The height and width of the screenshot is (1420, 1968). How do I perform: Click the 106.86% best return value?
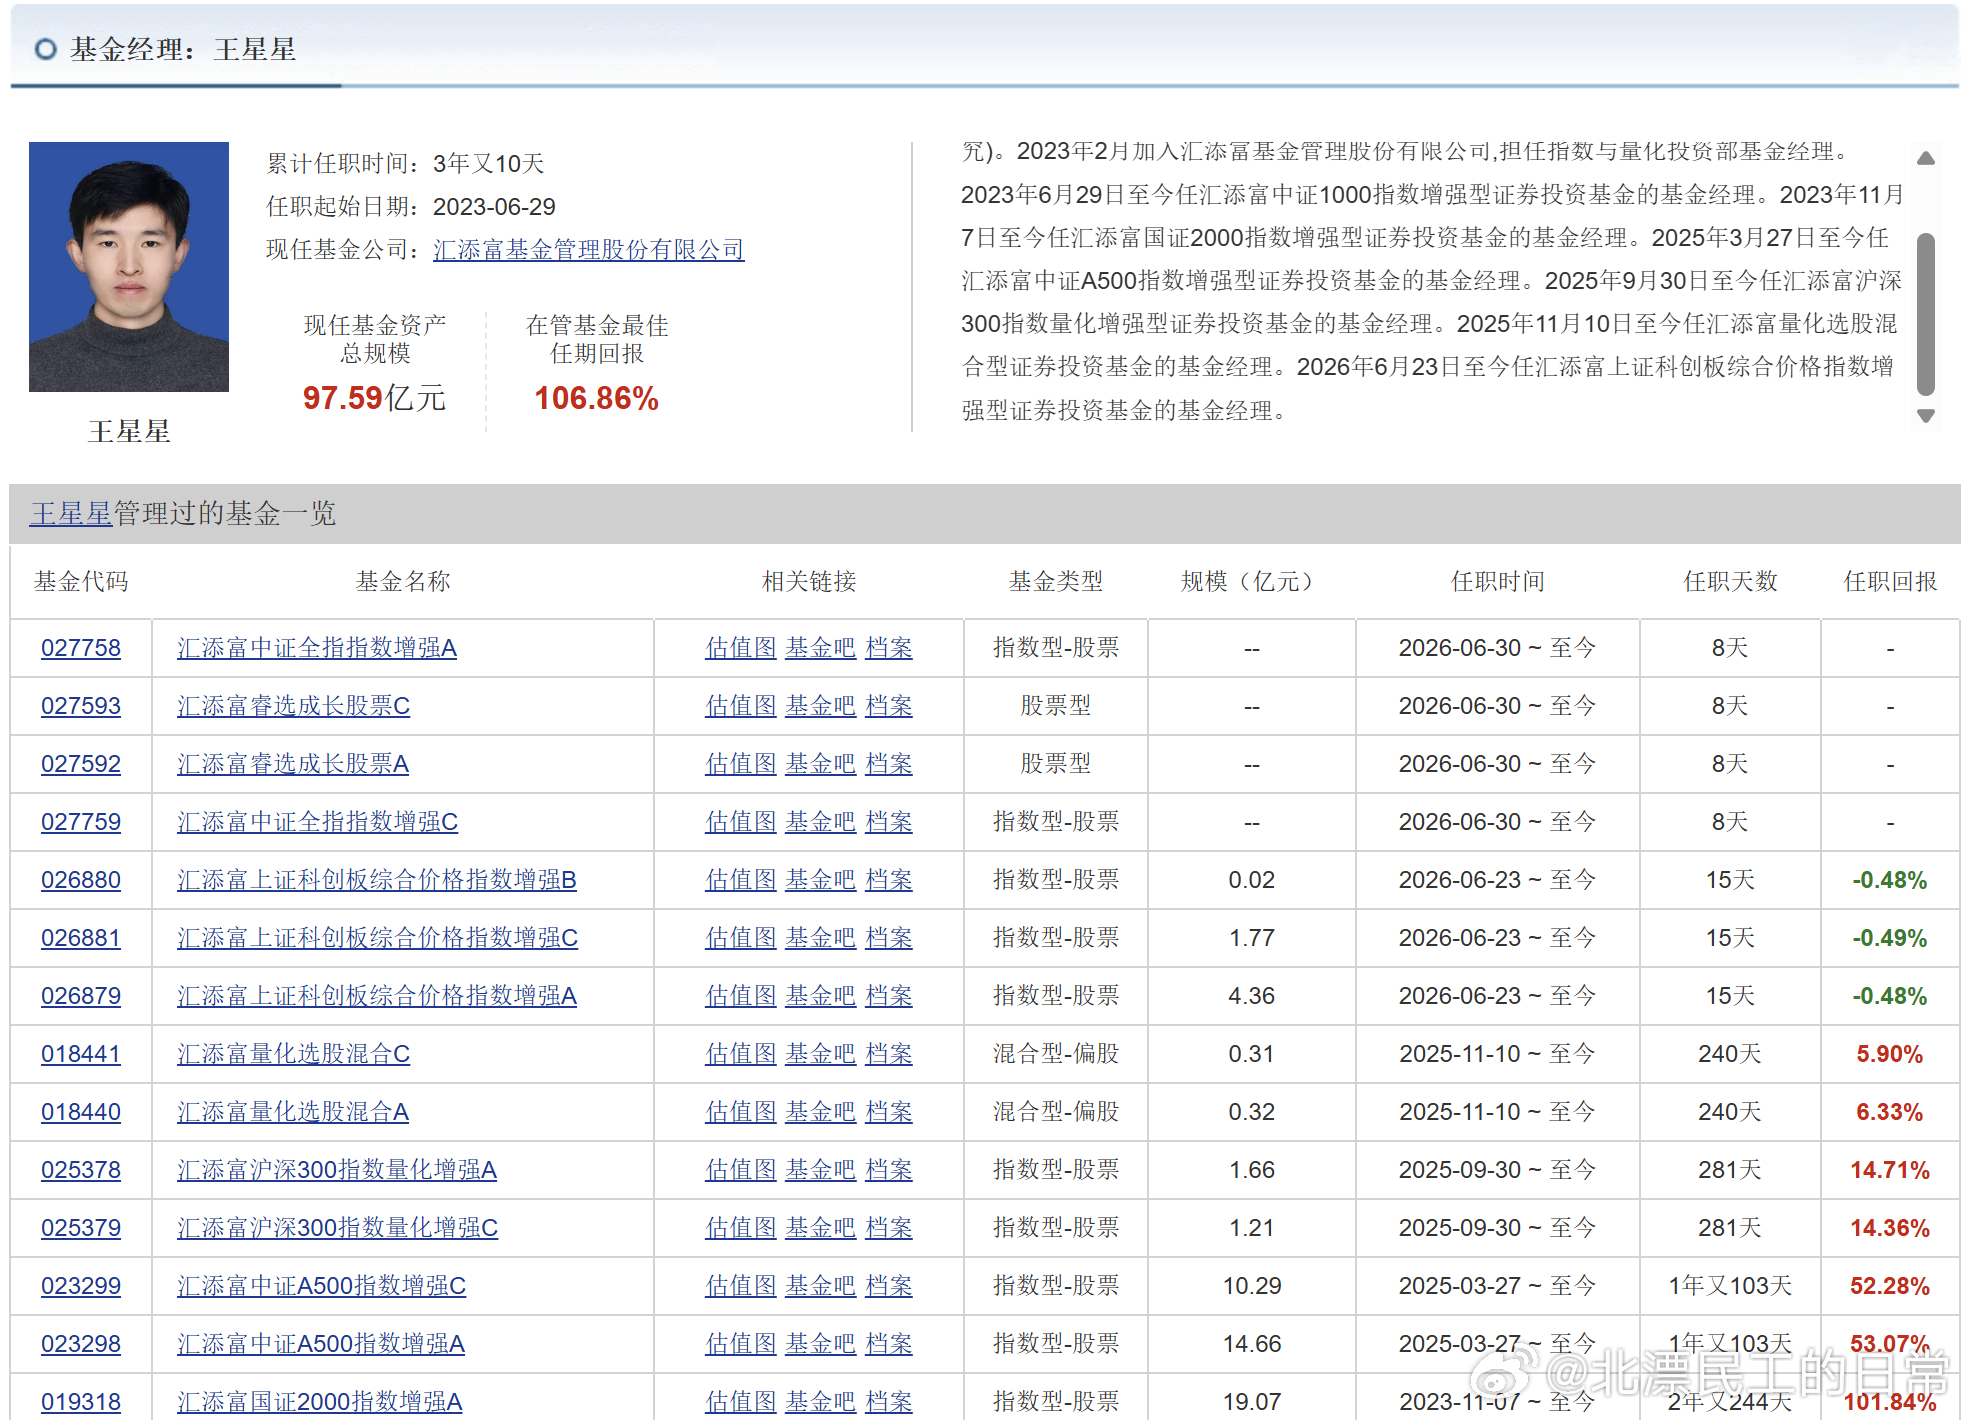pyautogui.click(x=597, y=398)
